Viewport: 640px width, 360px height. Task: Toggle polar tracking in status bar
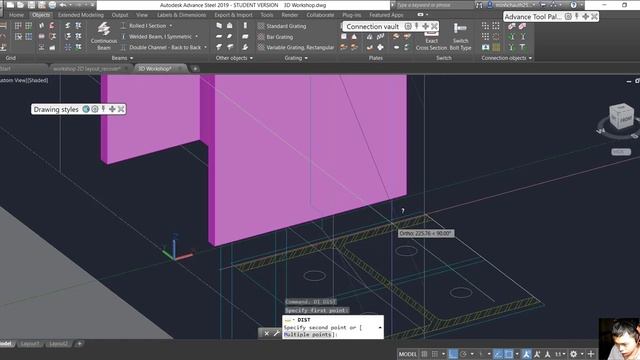463,354
